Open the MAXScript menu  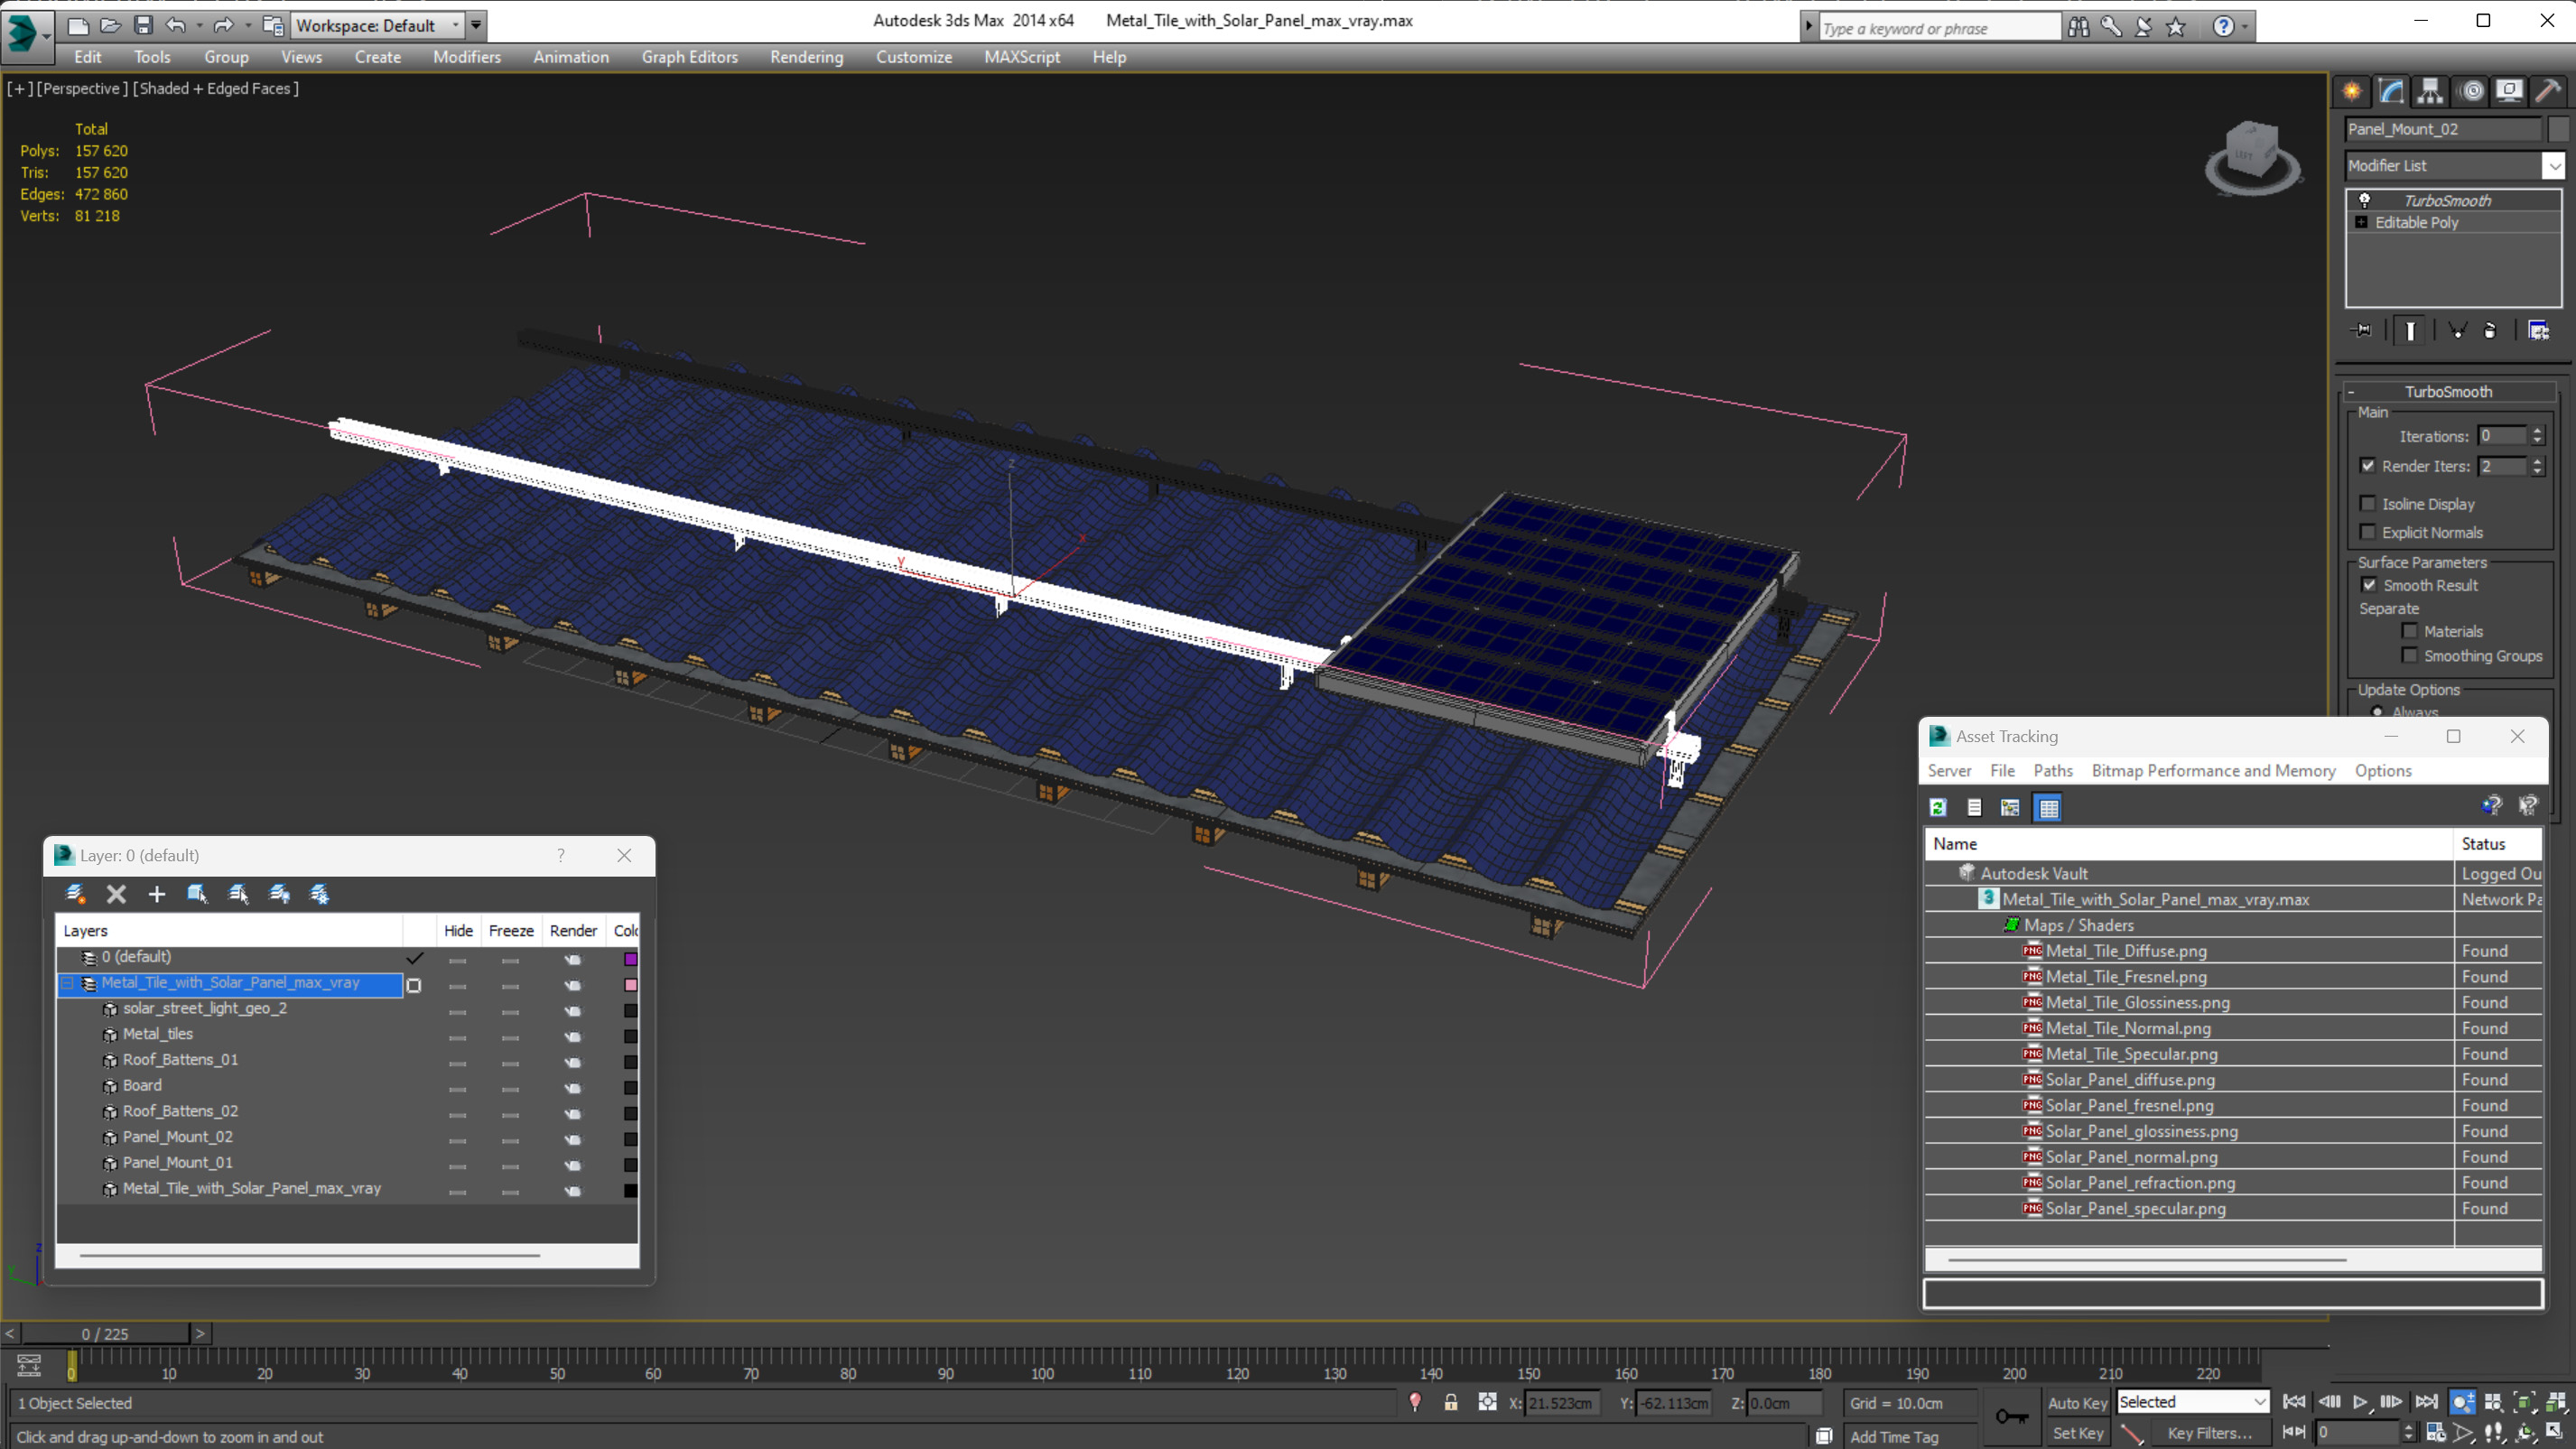pos(1021,57)
